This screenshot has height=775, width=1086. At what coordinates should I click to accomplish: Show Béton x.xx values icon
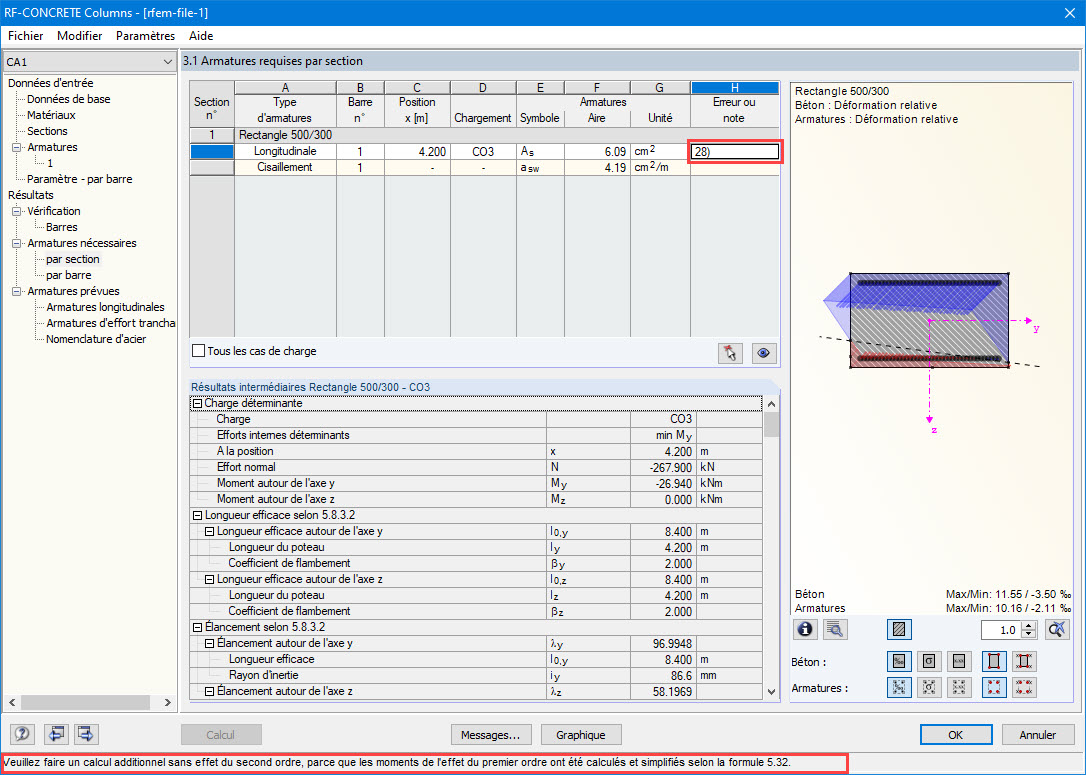[959, 661]
